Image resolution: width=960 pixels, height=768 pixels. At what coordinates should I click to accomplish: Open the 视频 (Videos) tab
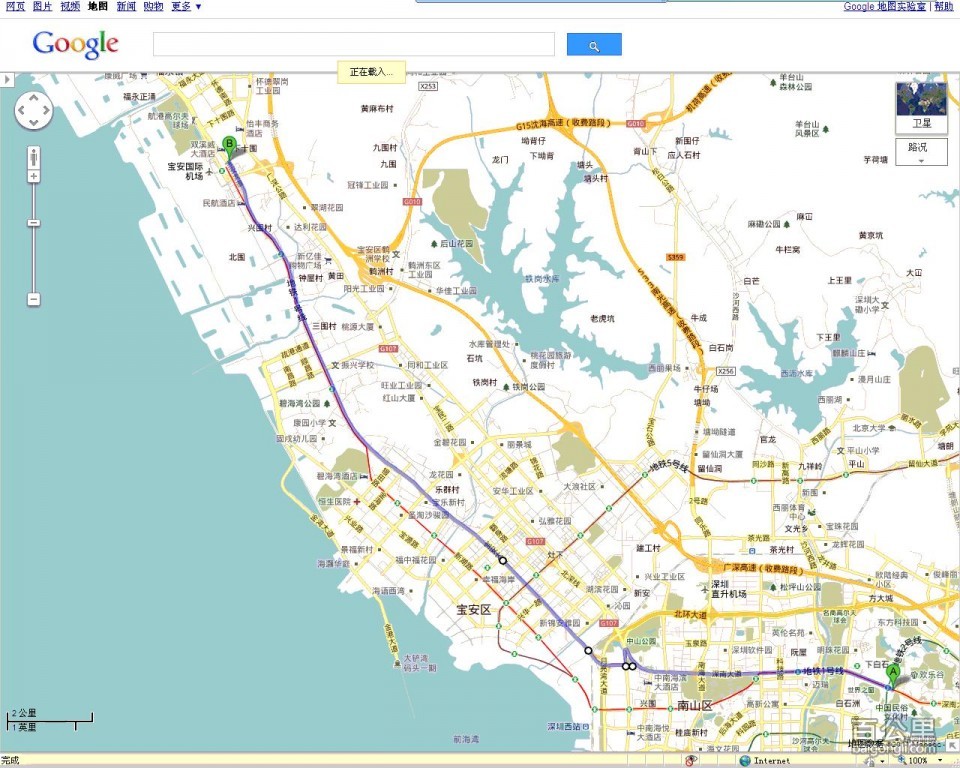point(70,6)
